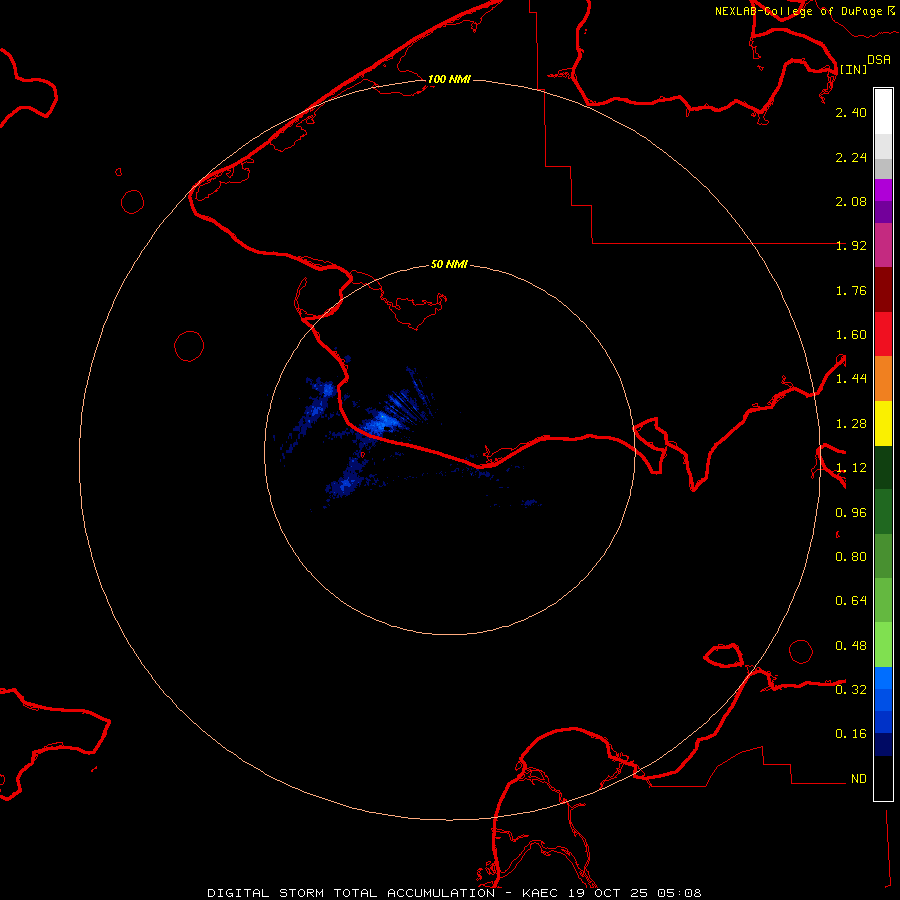Click the [IN] units label
Image resolution: width=900 pixels, height=900 pixels.
(x=853, y=69)
